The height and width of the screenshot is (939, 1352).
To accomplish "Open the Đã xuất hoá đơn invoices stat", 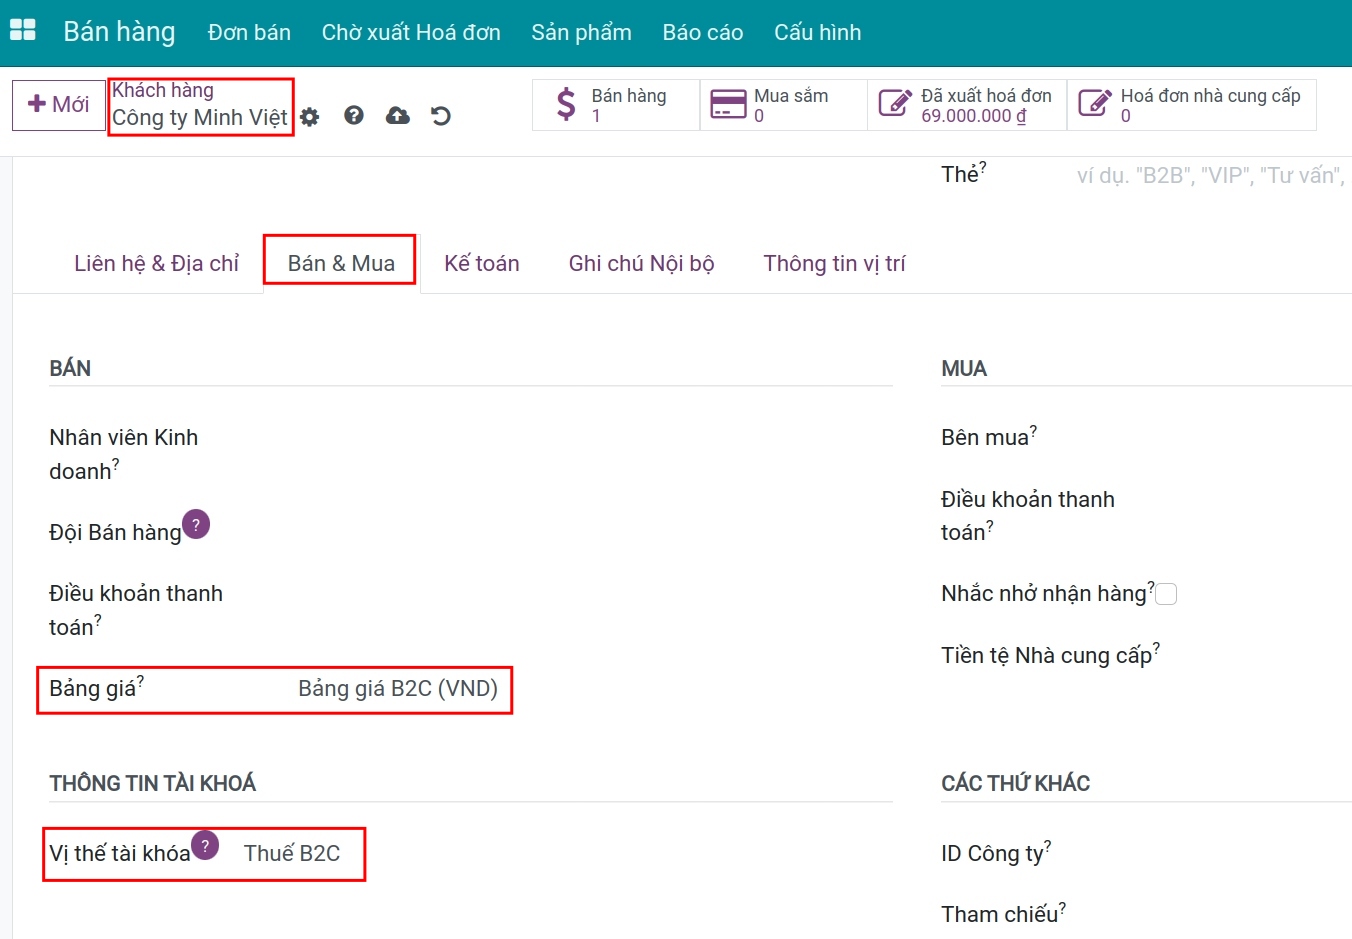I will coord(967,105).
